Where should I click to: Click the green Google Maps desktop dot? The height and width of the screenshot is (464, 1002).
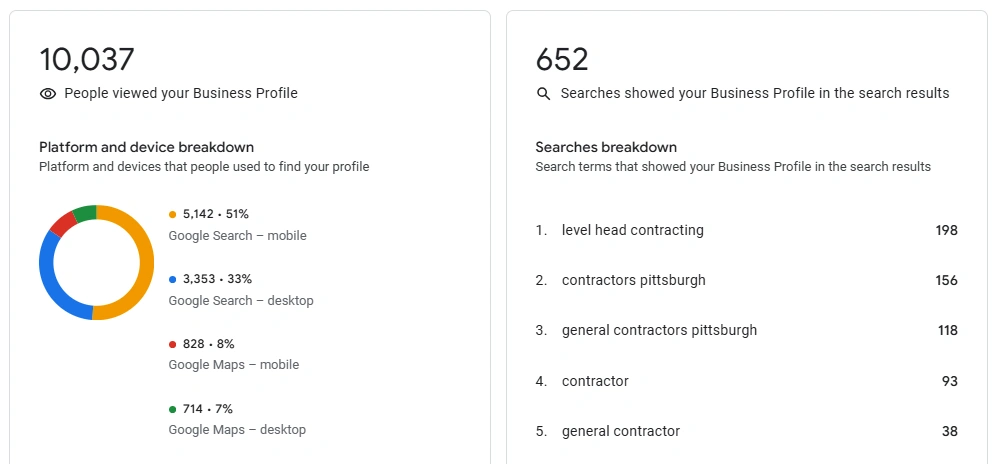173,409
